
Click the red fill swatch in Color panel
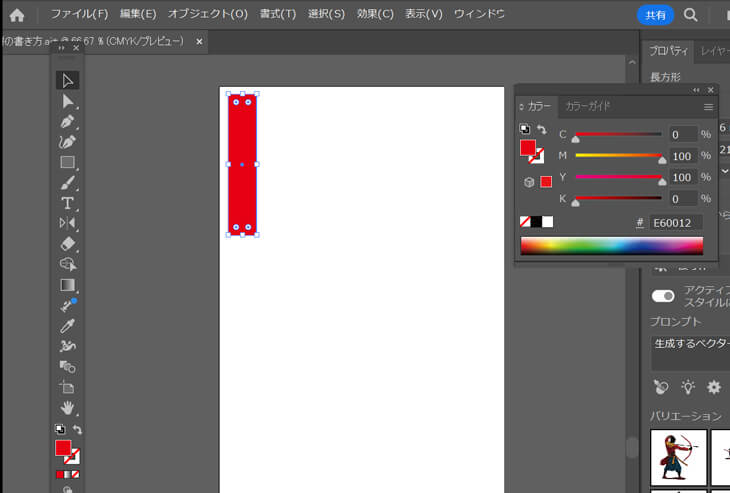(x=527, y=148)
